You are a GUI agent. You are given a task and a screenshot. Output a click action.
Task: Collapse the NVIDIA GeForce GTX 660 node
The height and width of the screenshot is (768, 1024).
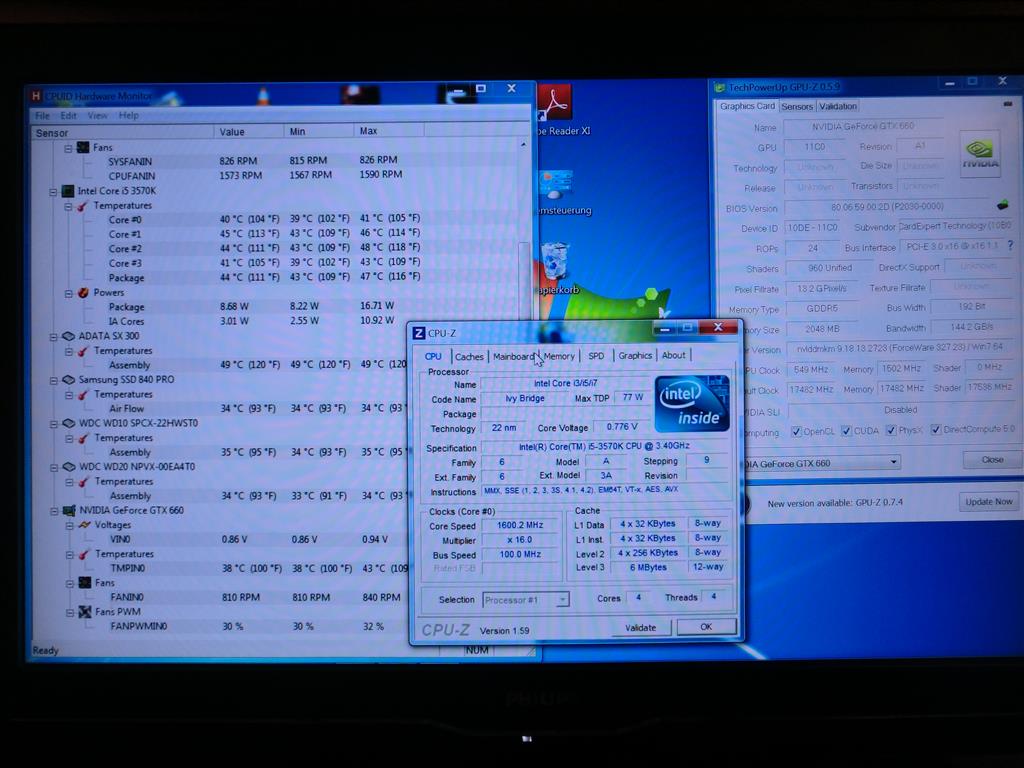point(55,511)
